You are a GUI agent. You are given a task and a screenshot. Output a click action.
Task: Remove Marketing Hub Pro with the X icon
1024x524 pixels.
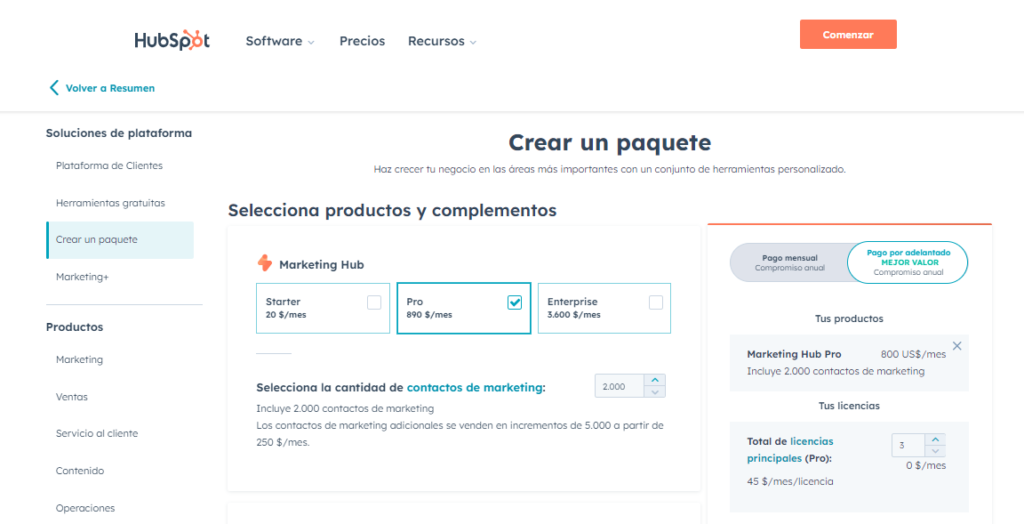957,346
